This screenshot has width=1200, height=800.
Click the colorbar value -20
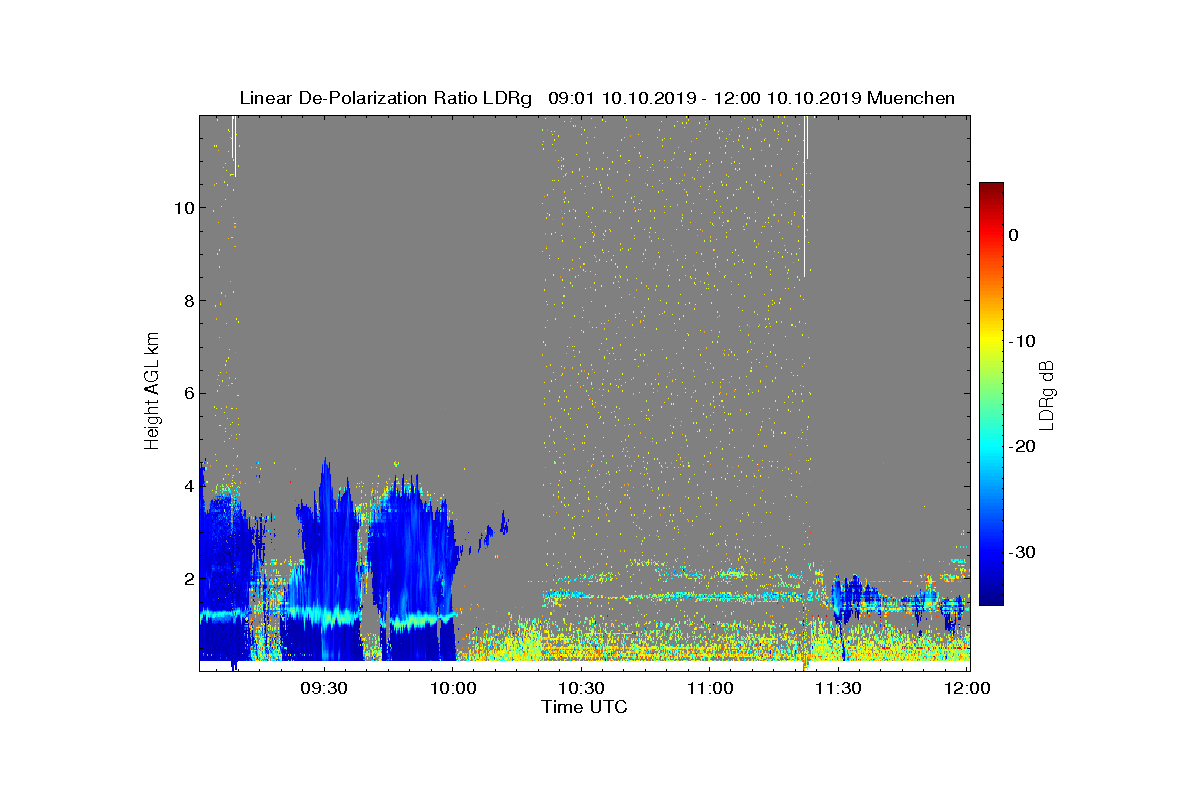point(1022,447)
